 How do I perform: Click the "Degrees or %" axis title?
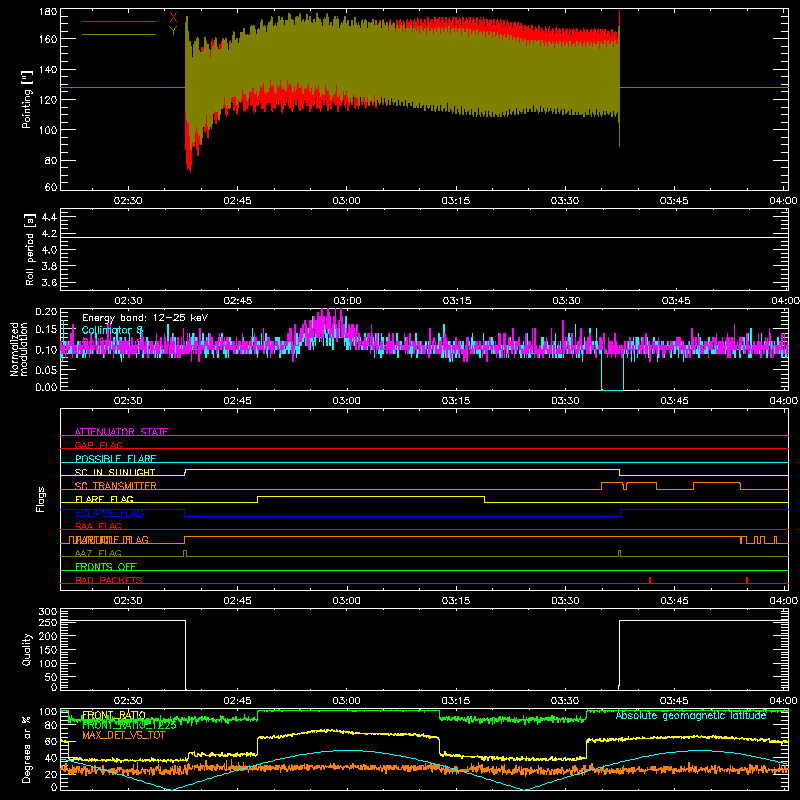[27, 749]
